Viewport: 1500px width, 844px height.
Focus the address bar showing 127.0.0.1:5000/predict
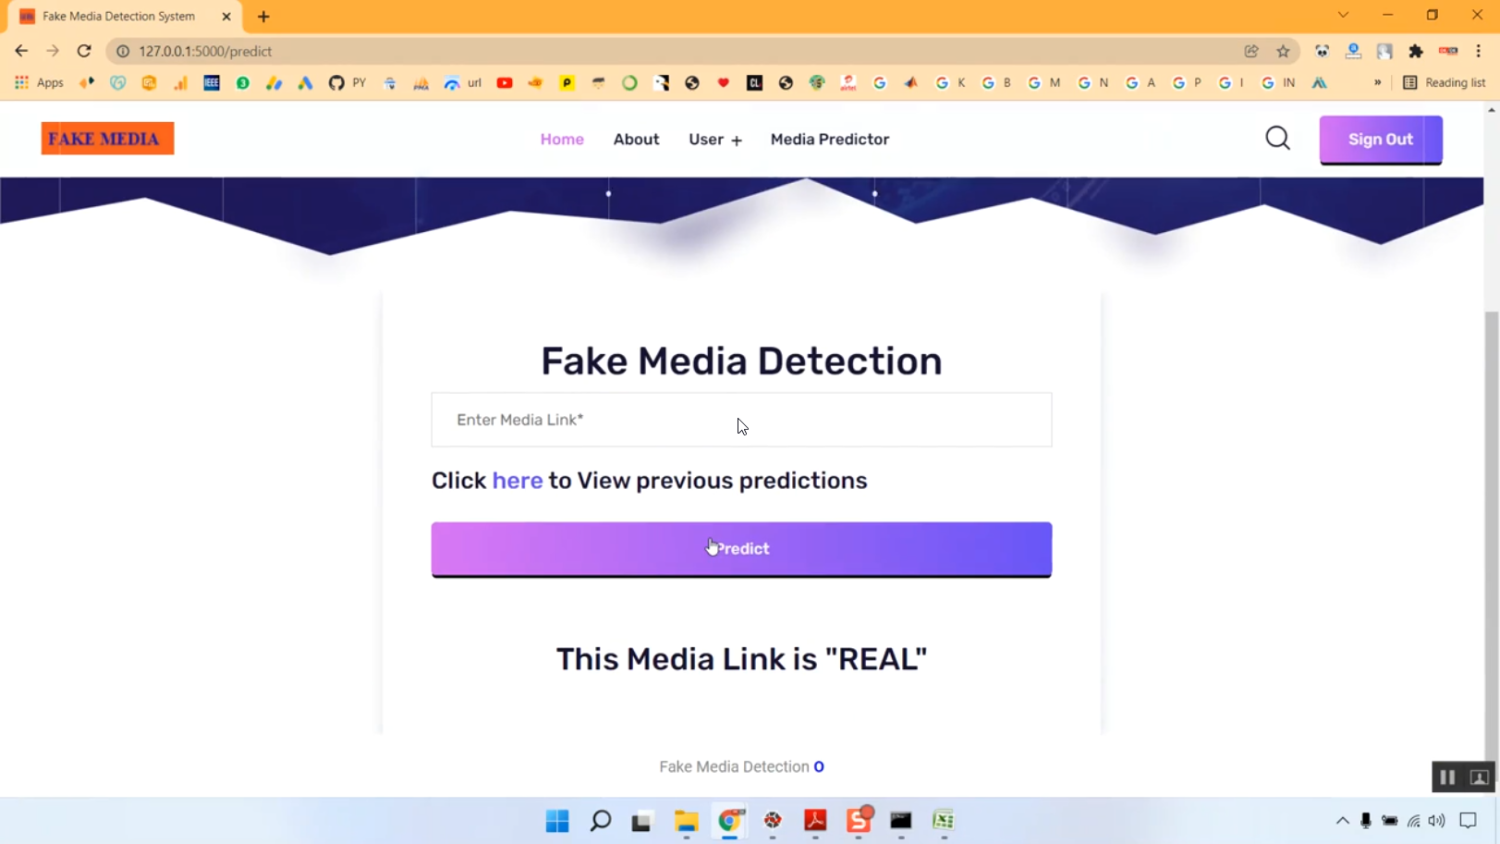tap(680, 51)
